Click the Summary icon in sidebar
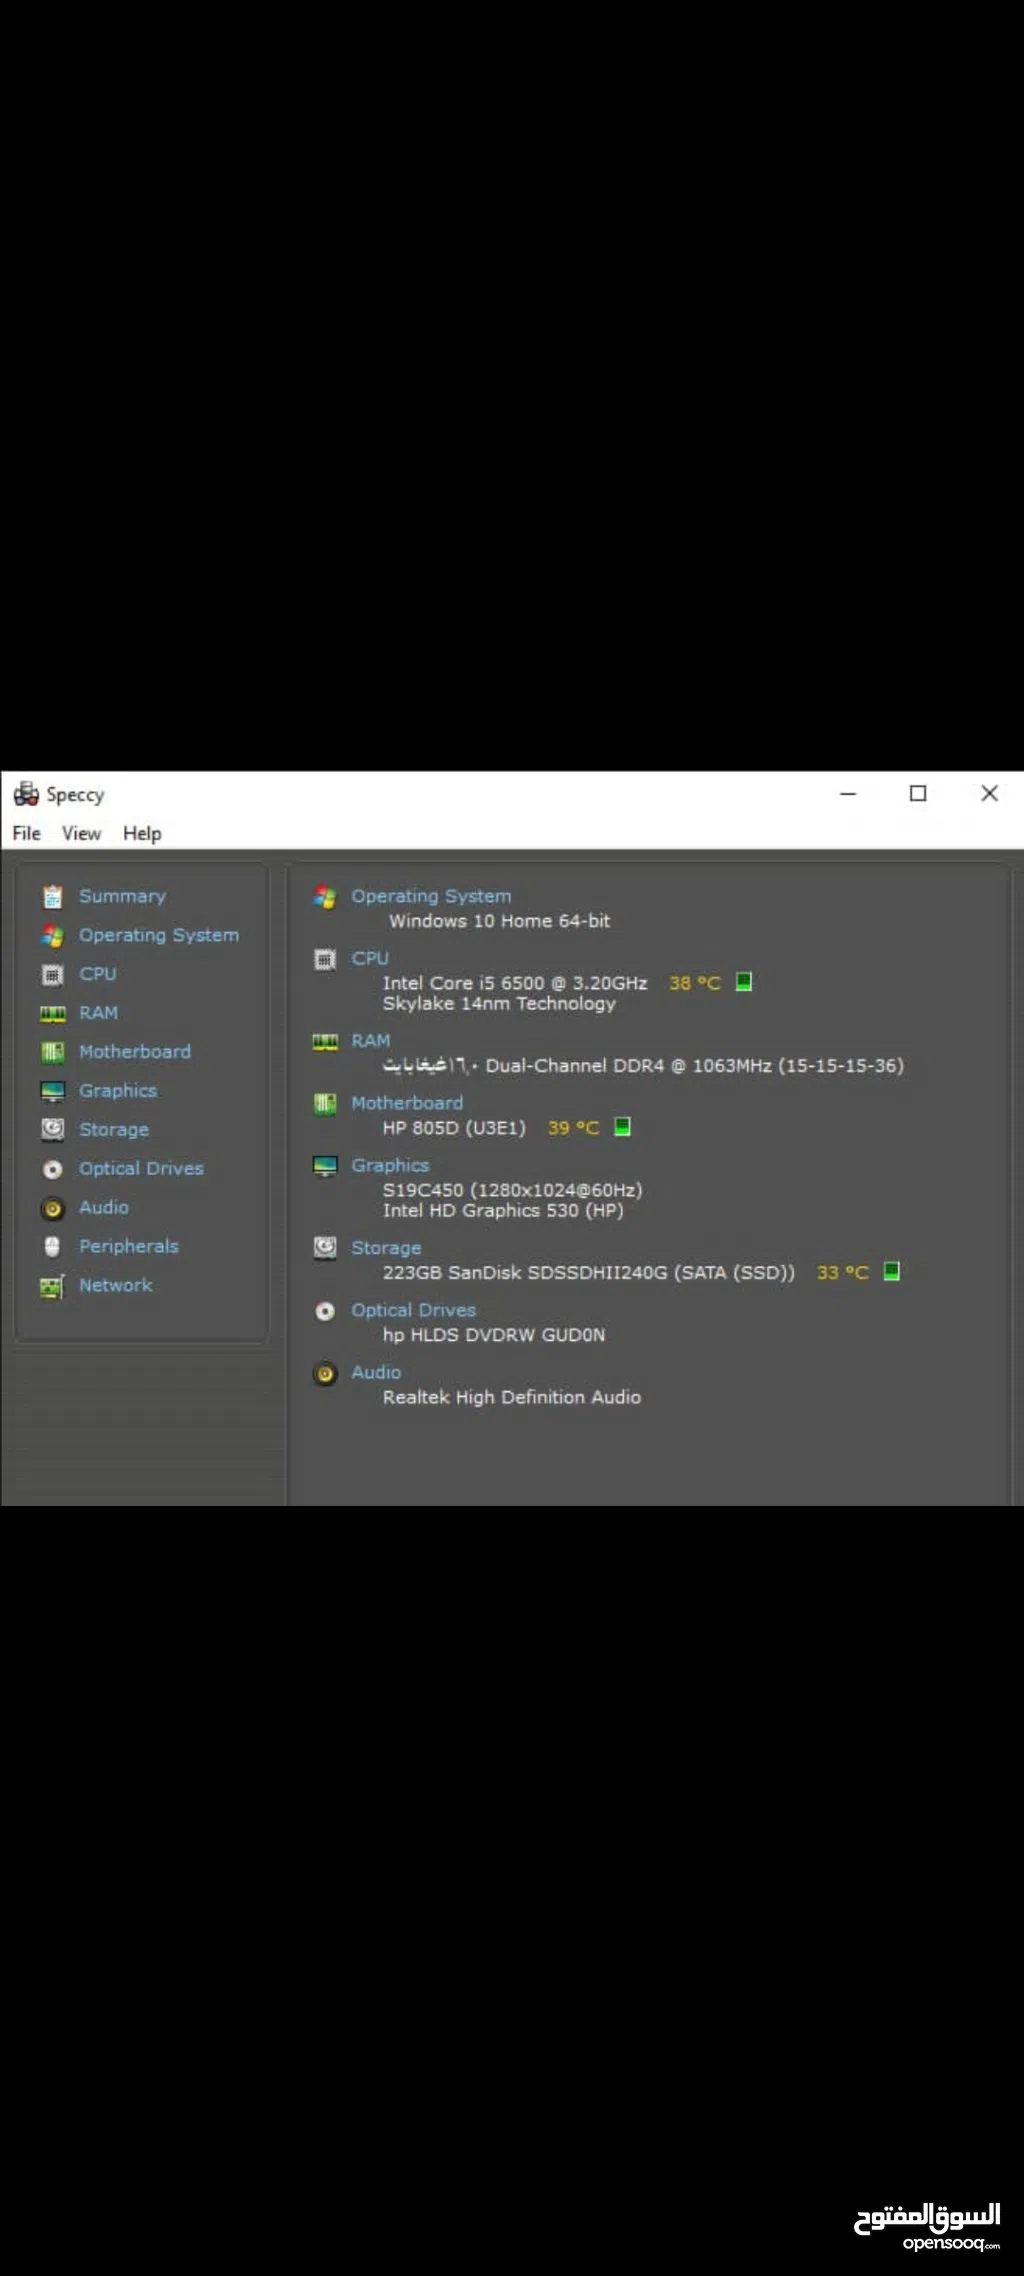The width and height of the screenshot is (1024, 2276). point(52,896)
